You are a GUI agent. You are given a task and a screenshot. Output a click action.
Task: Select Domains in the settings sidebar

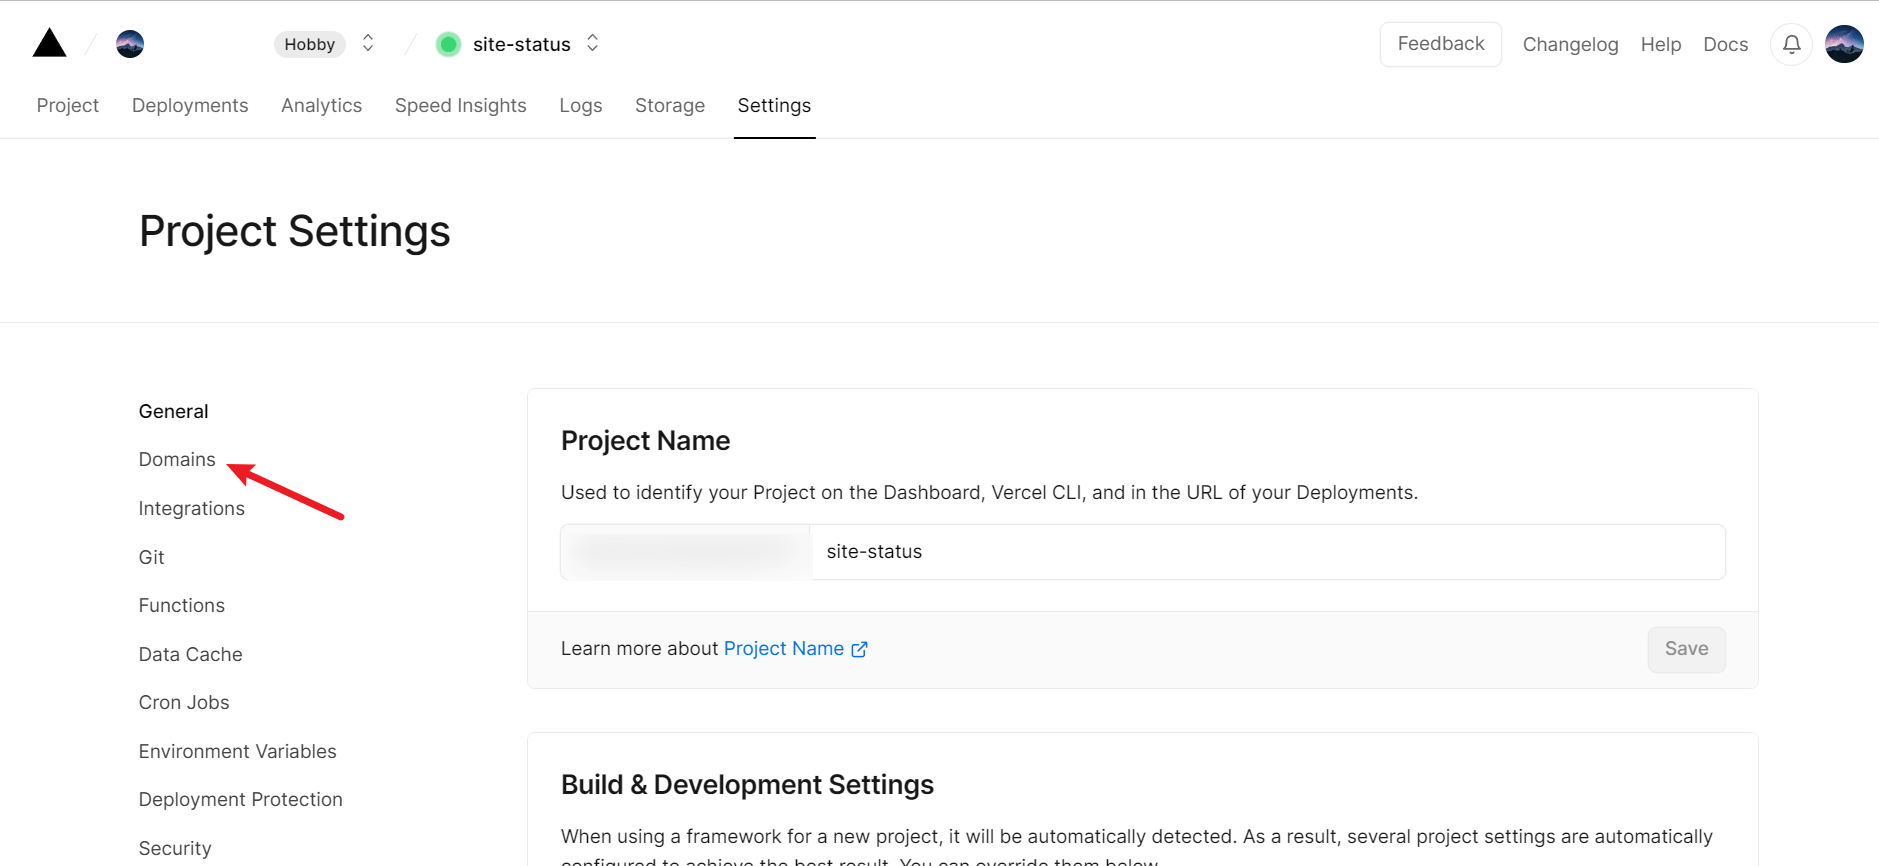177,460
